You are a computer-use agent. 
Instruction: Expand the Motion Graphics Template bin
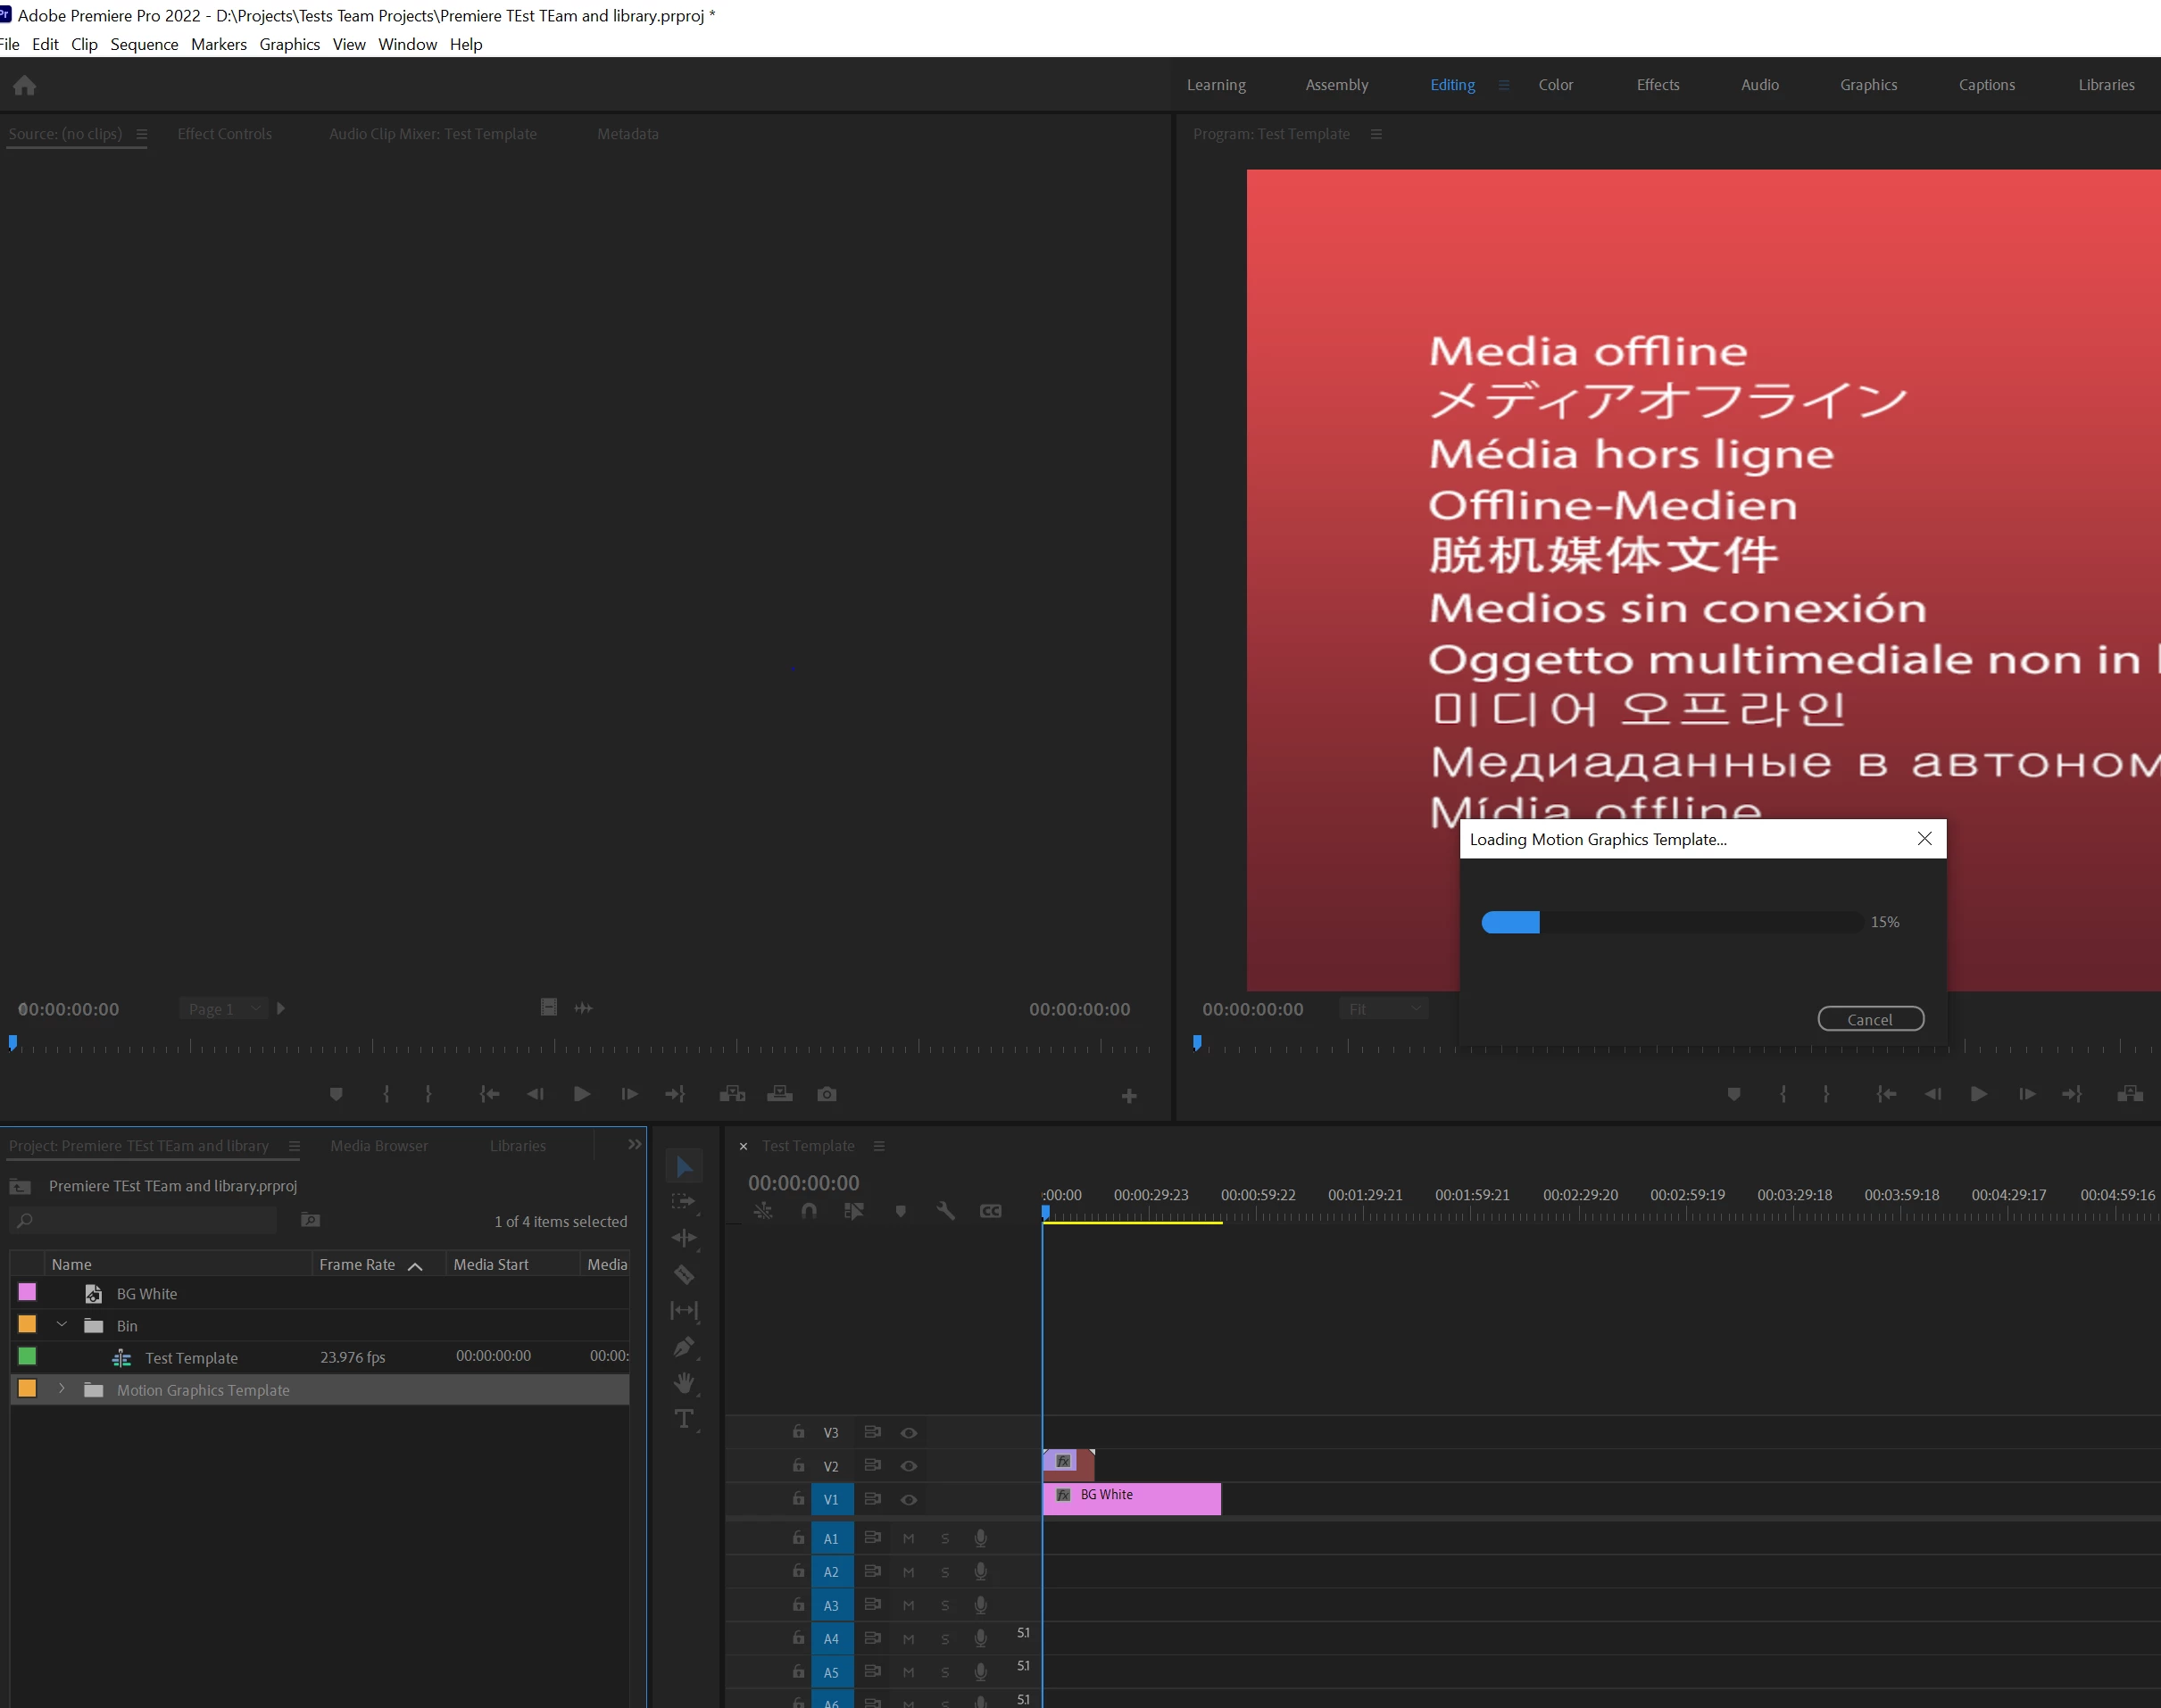tap(62, 1389)
